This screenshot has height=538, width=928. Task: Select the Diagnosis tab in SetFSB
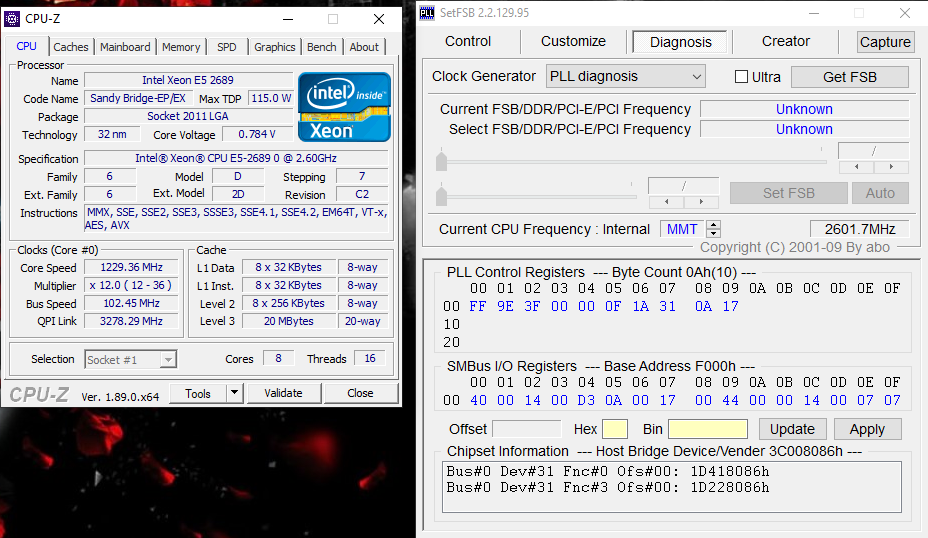coord(680,42)
